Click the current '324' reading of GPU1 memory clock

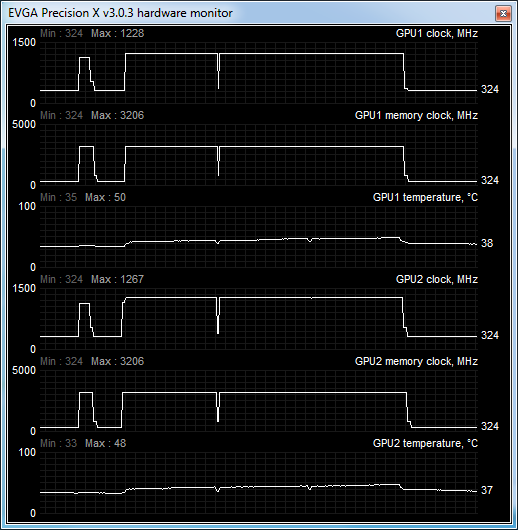490,180
